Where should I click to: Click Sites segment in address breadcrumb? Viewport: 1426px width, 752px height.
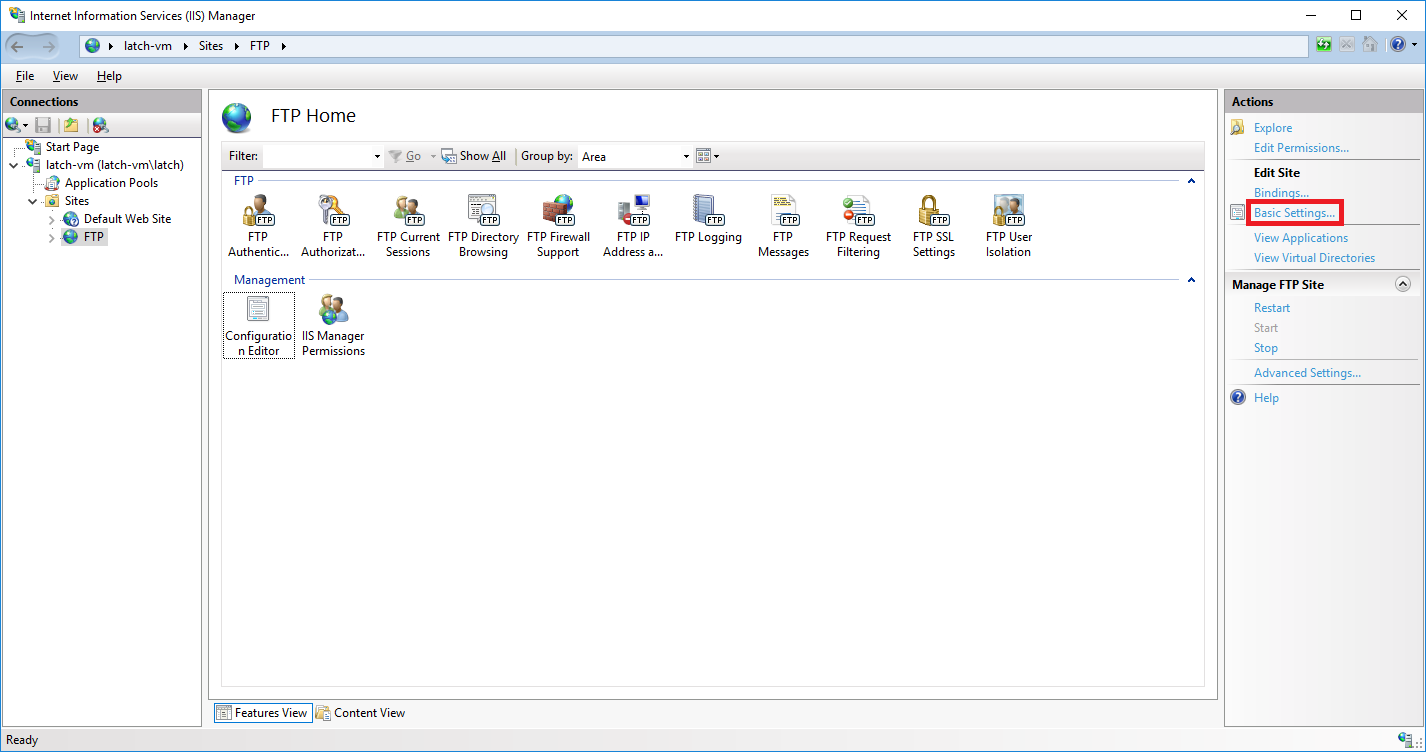pos(211,46)
